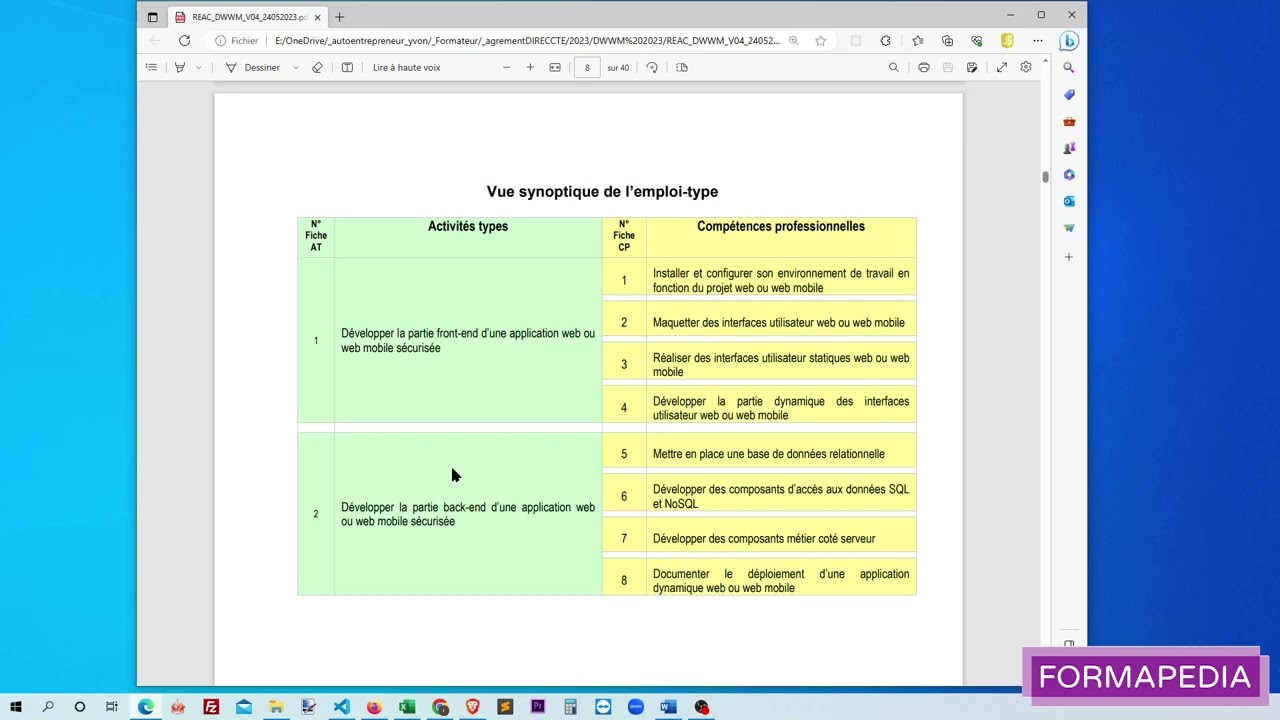Open the PDF table of contents

pyautogui.click(x=151, y=67)
